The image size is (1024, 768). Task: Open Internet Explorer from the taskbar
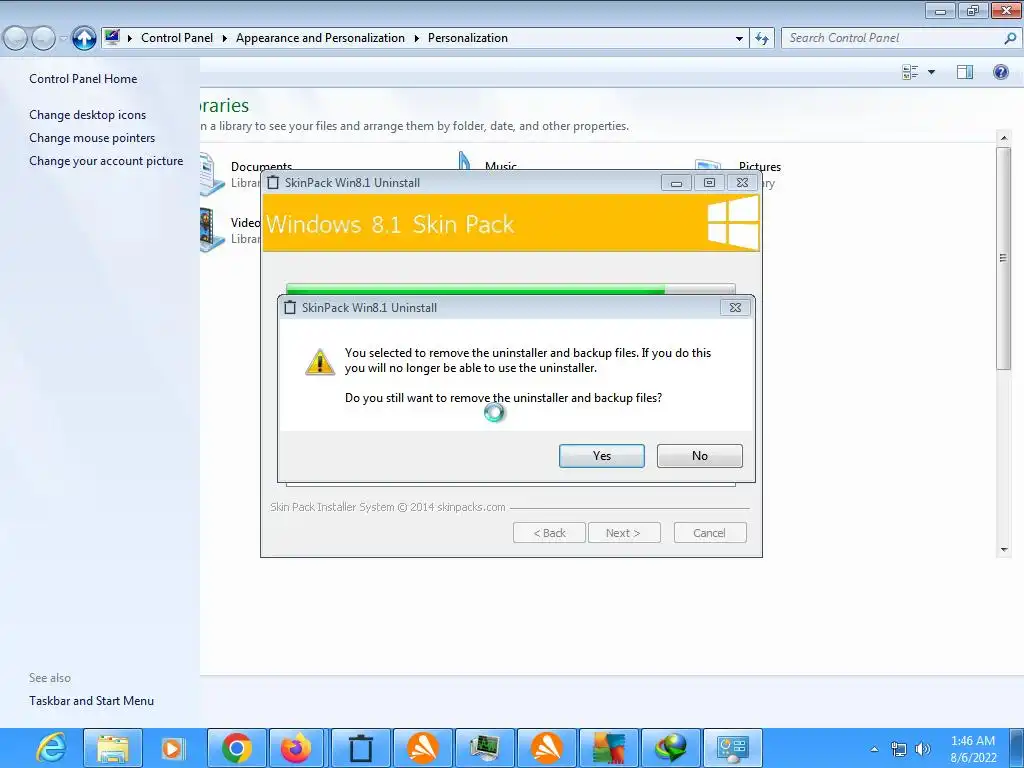click(50, 748)
